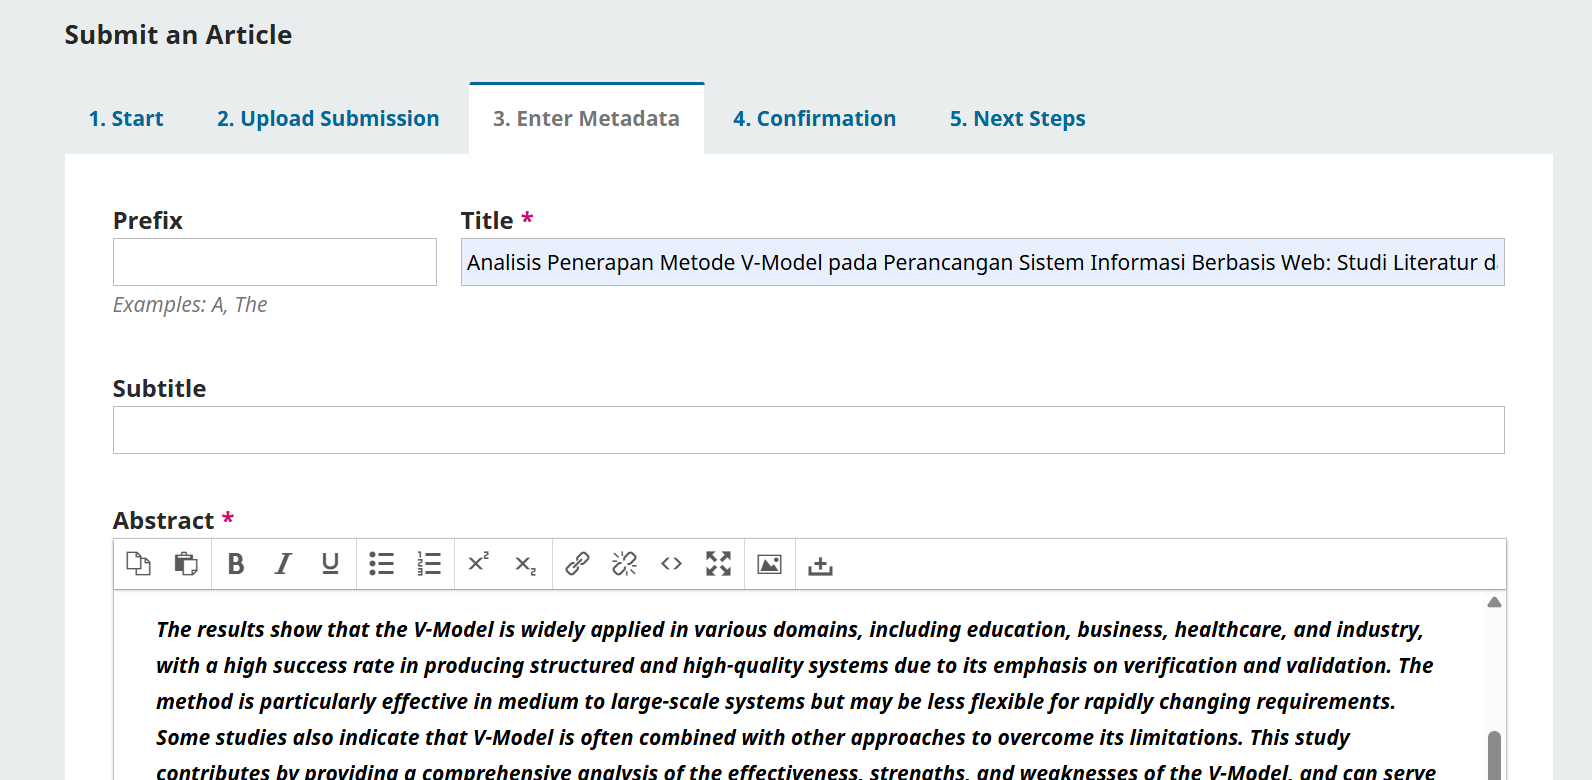This screenshot has width=1592, height=780.
Task: Insert a hyperlink in the abstract
Action: (x=577, y=564)
